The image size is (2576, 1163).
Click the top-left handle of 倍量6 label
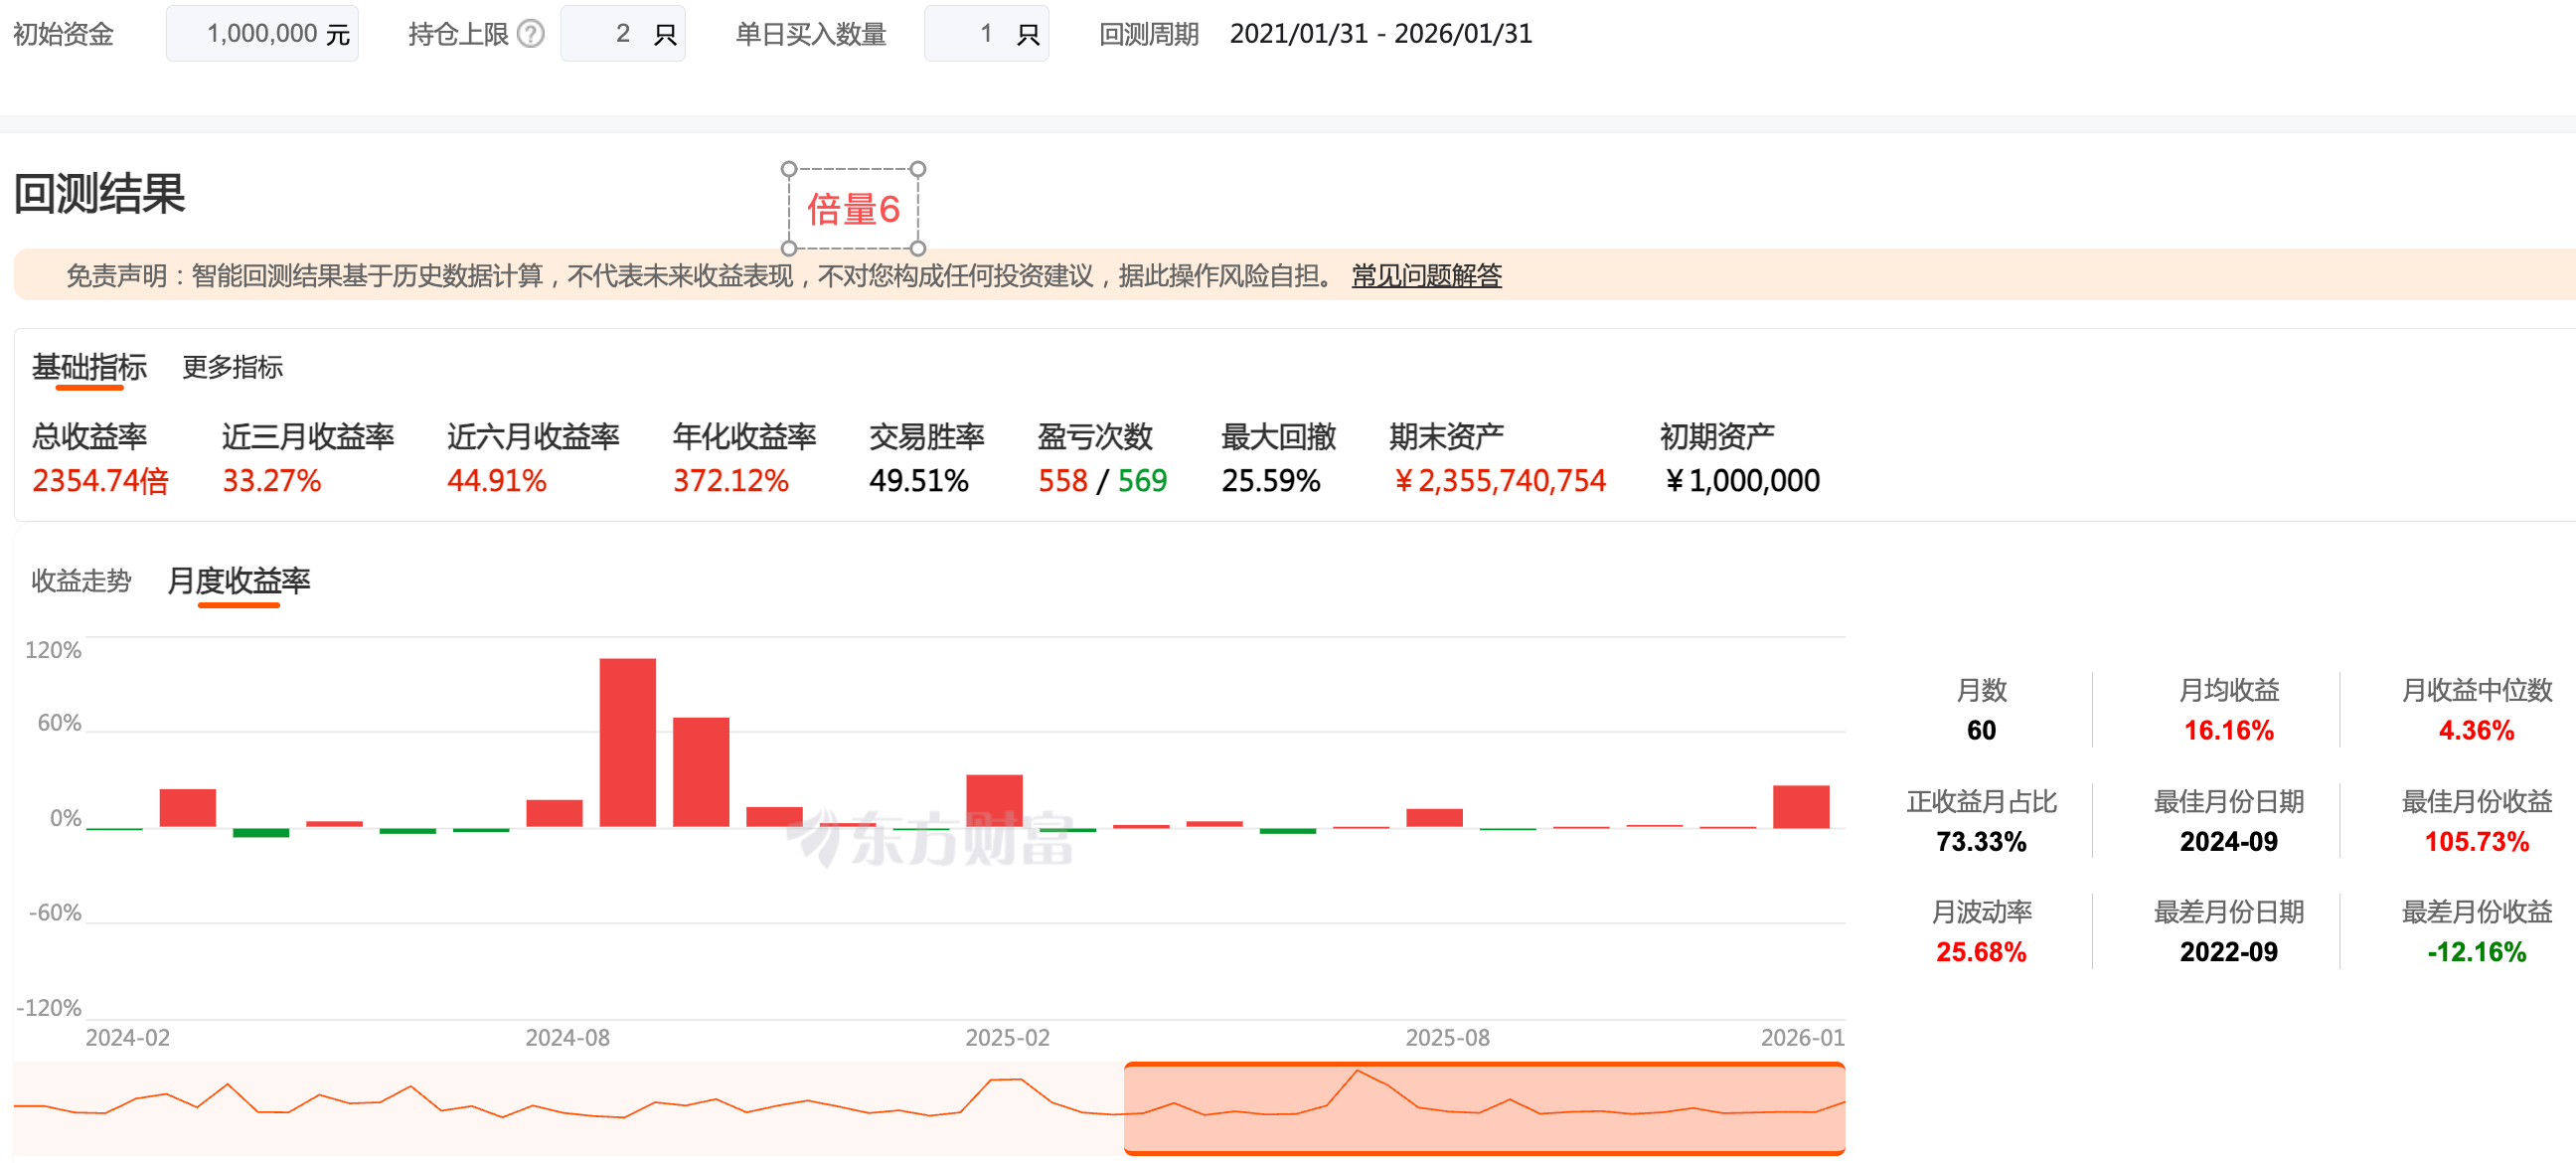(789, 169)
